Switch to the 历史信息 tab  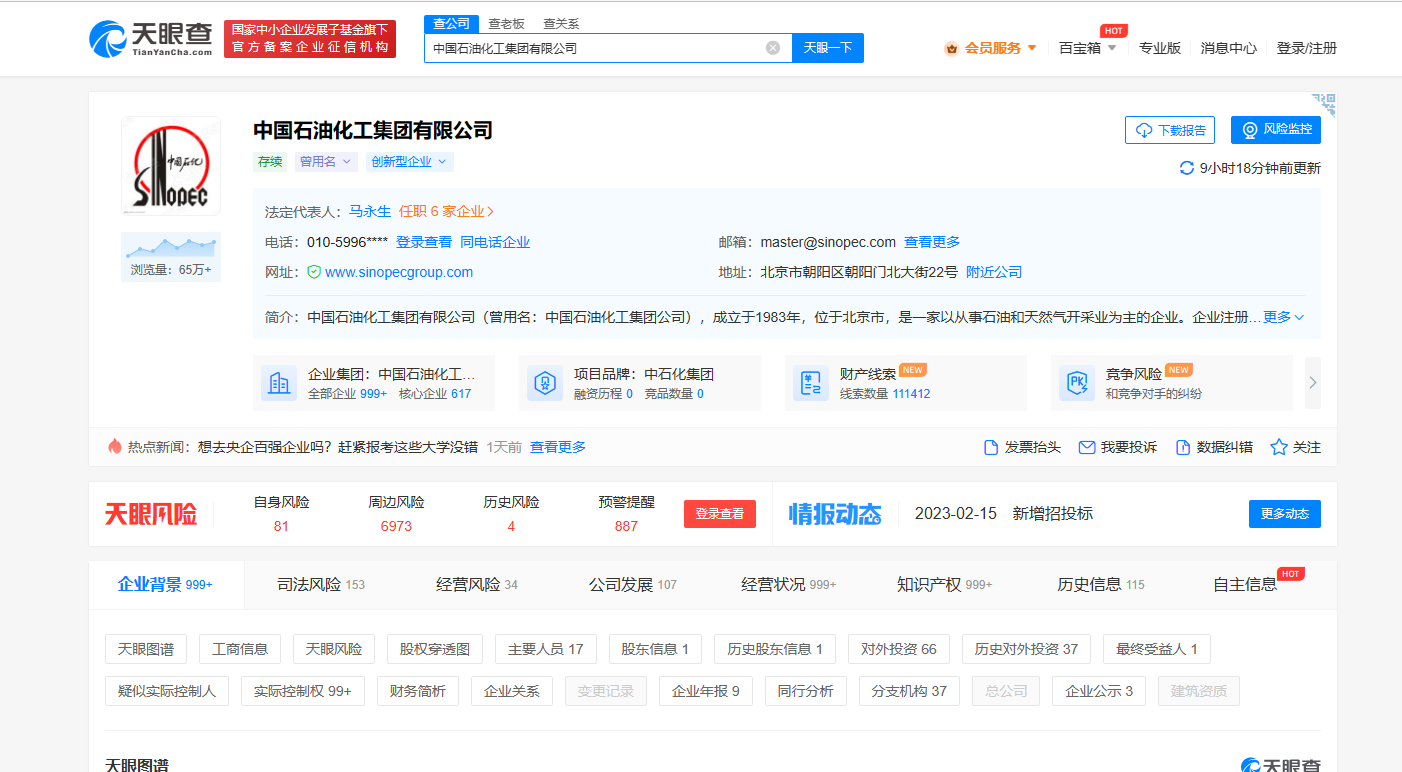[1101, 584]
